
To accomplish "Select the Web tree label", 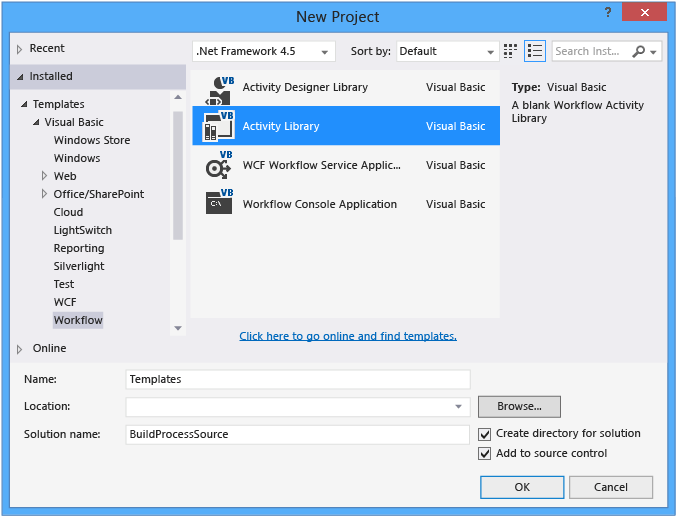I will [x=65, y=176].
